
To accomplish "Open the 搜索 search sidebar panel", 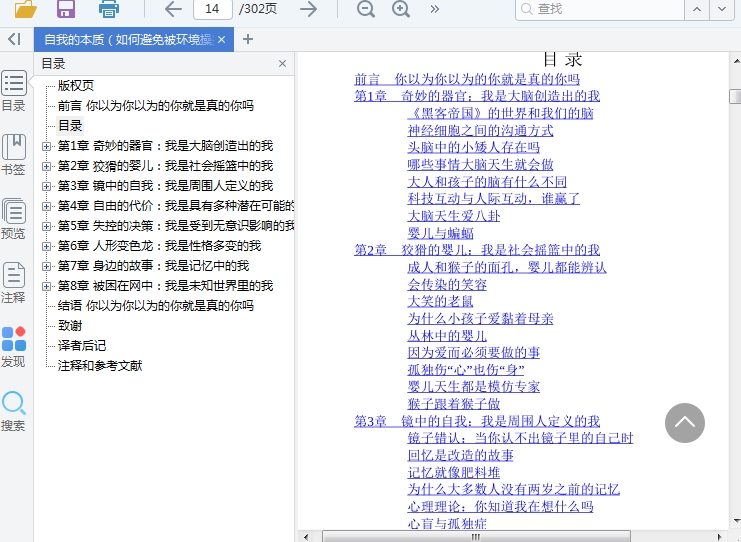I will (x=14, y=411).
